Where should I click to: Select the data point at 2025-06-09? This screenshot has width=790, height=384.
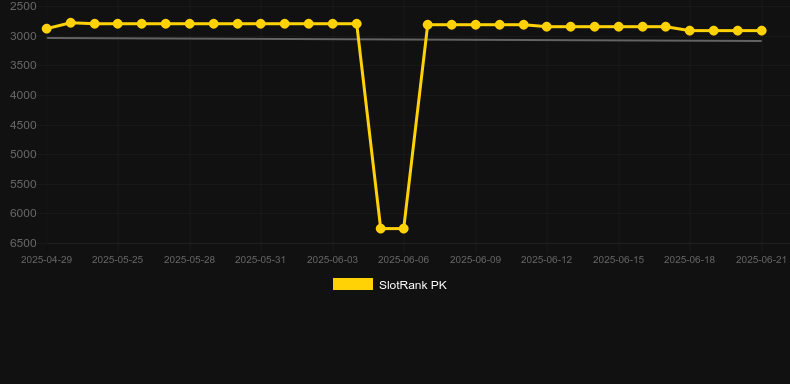476,25
